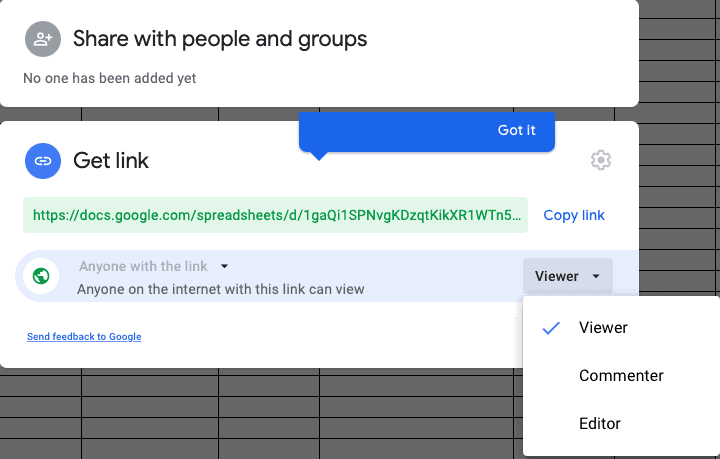
Task: Click the green globe icon
Action: 41,276
